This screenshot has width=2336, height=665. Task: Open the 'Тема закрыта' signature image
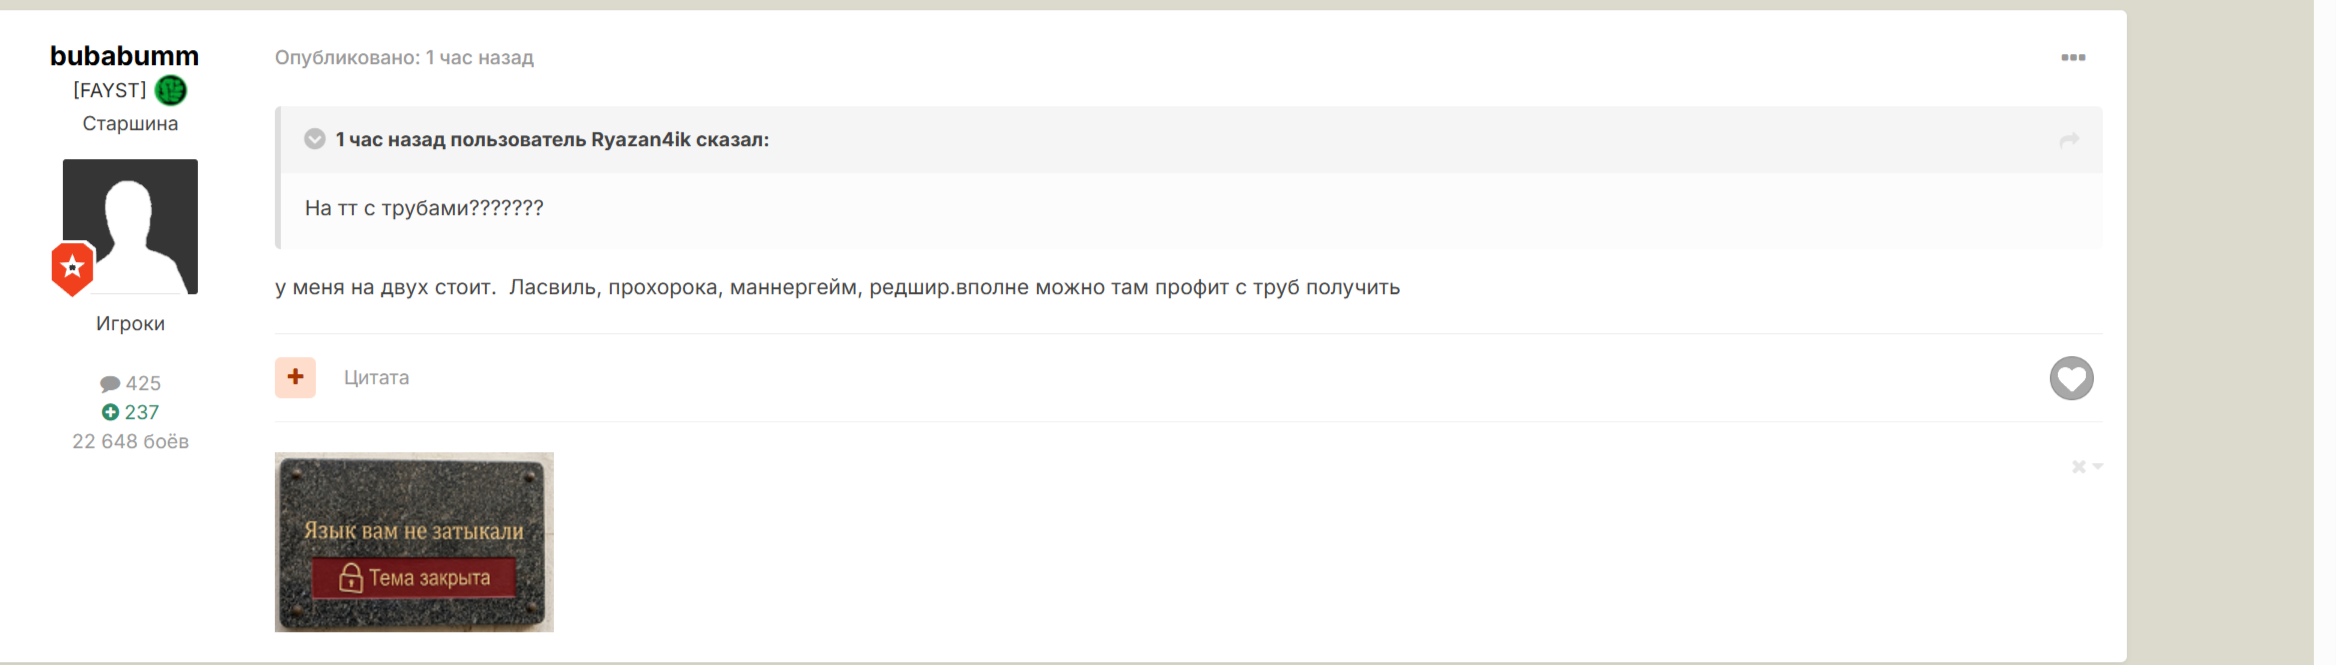click(x=414, y=542)
